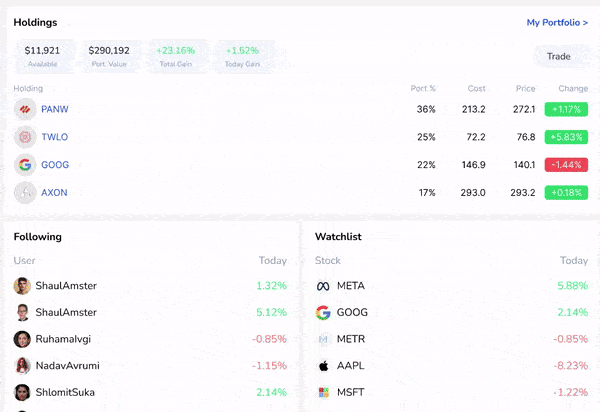Click the Following section heading
Image resolution: width=600 pixels, height=412 pixels.
[x=38, y=237]
